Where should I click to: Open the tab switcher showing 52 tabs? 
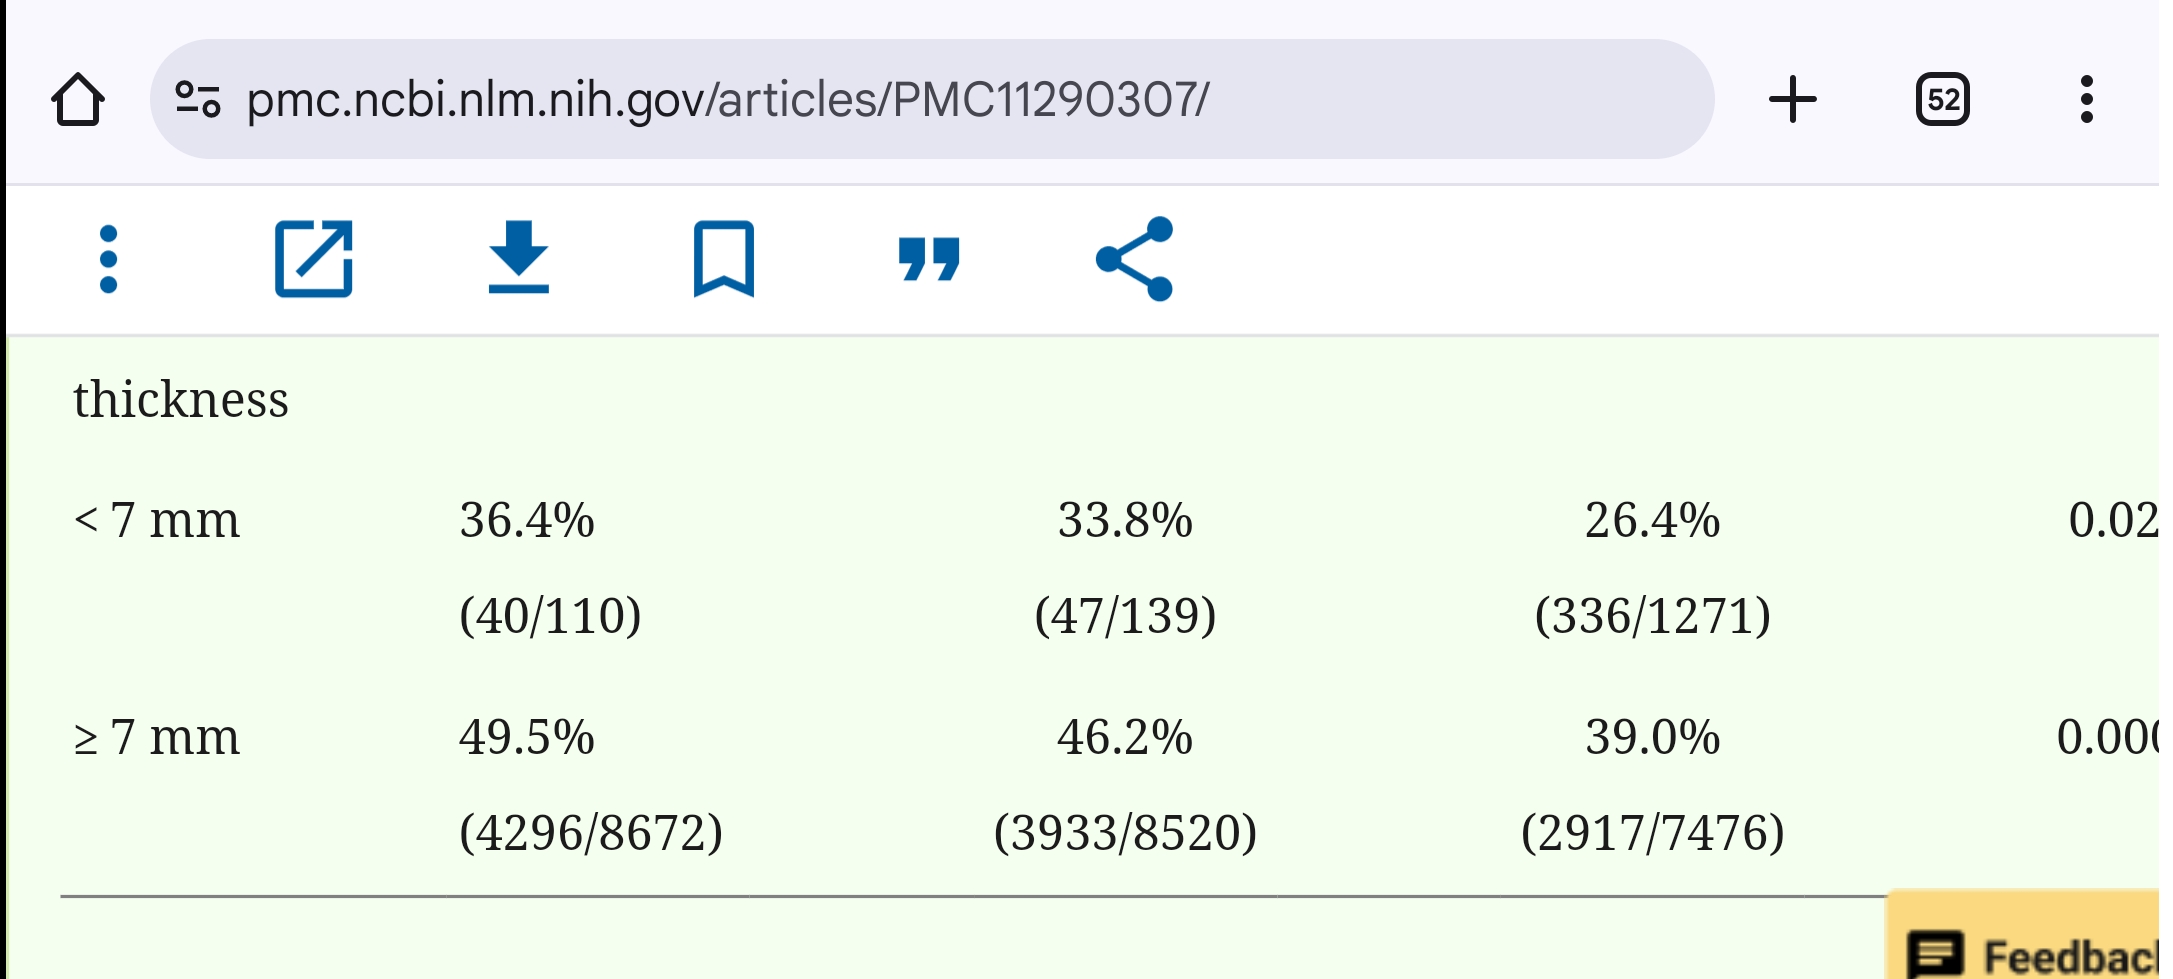click(1942, 100)
